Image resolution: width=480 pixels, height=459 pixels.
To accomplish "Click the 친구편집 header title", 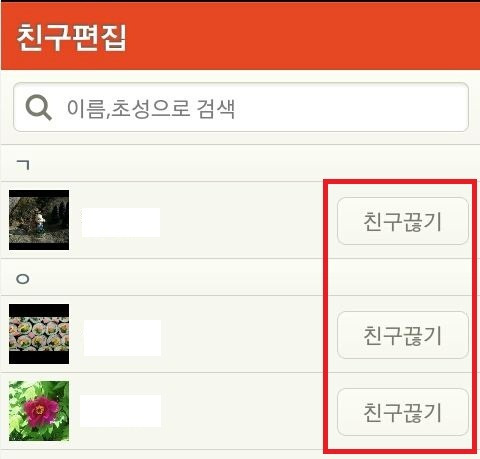I will point(72,37).
